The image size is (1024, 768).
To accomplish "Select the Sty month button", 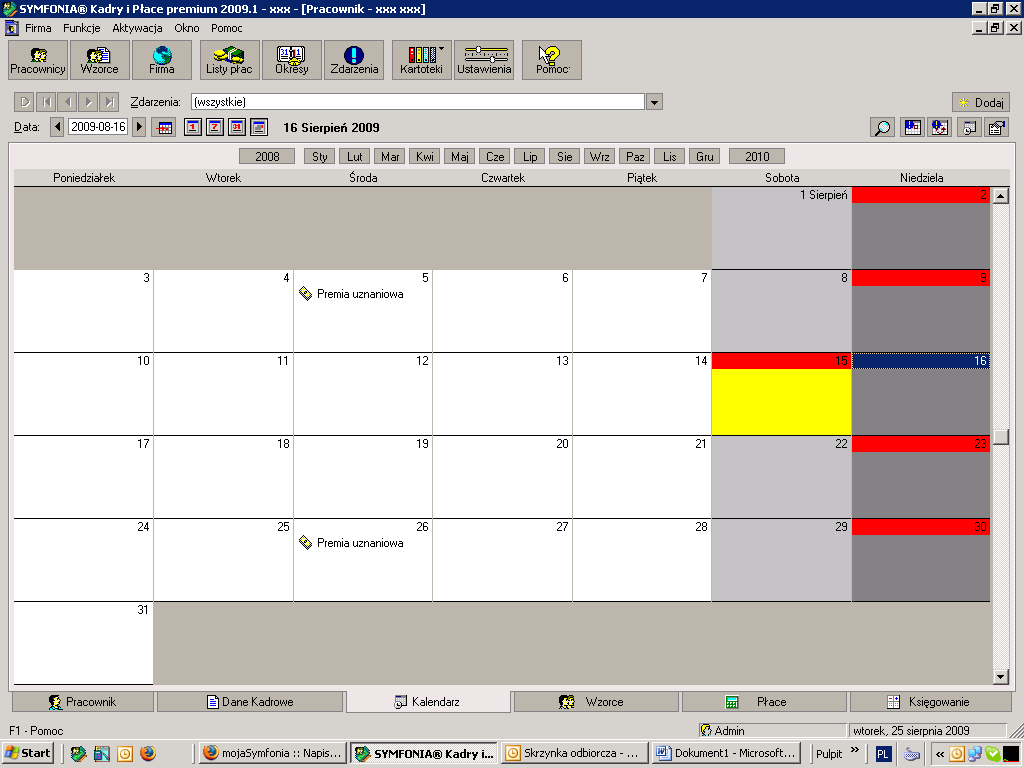I will click(319, 157).
